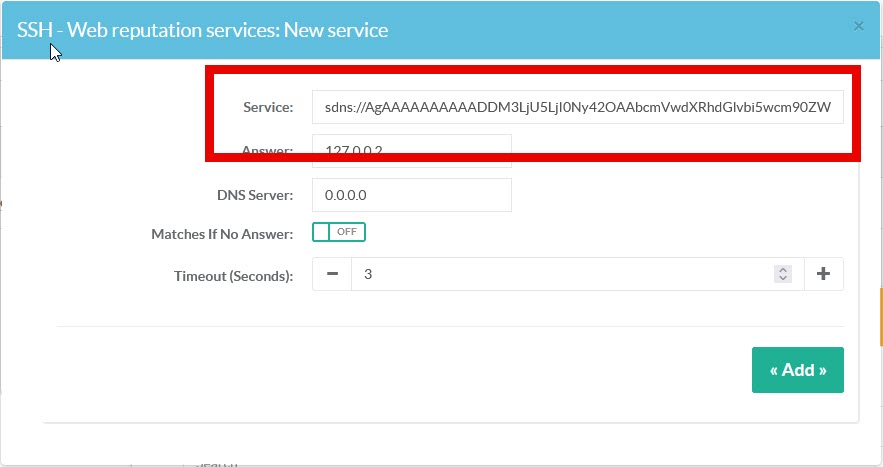Click the Matches If No Answer label

(221, 234)
